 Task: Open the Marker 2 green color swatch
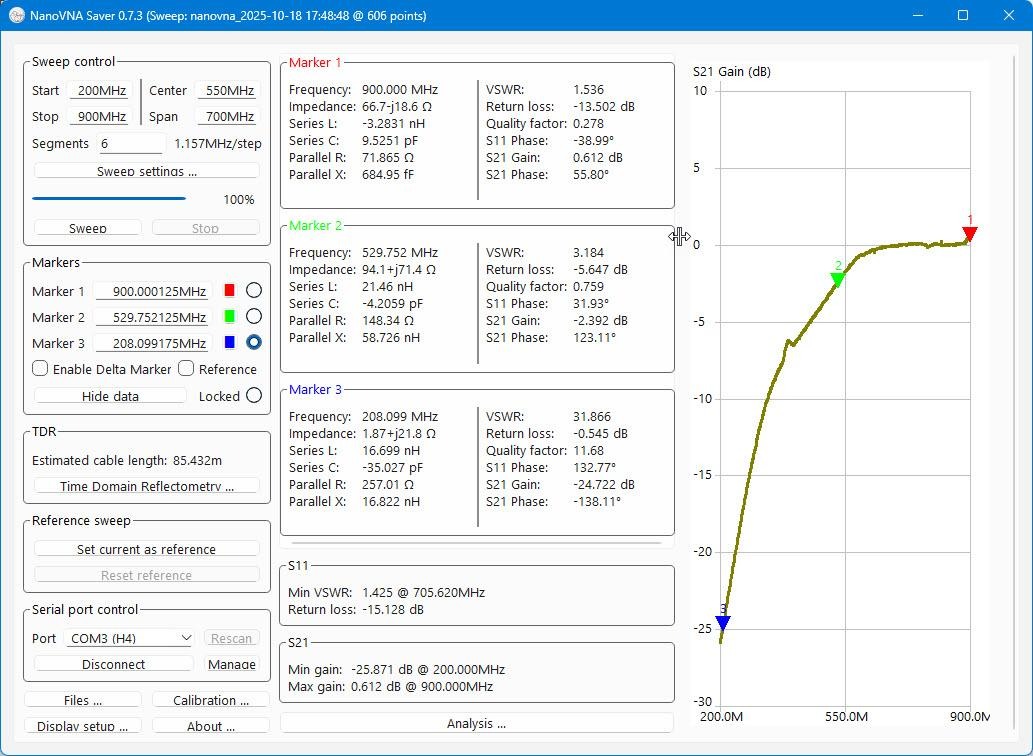coord(229,317)
